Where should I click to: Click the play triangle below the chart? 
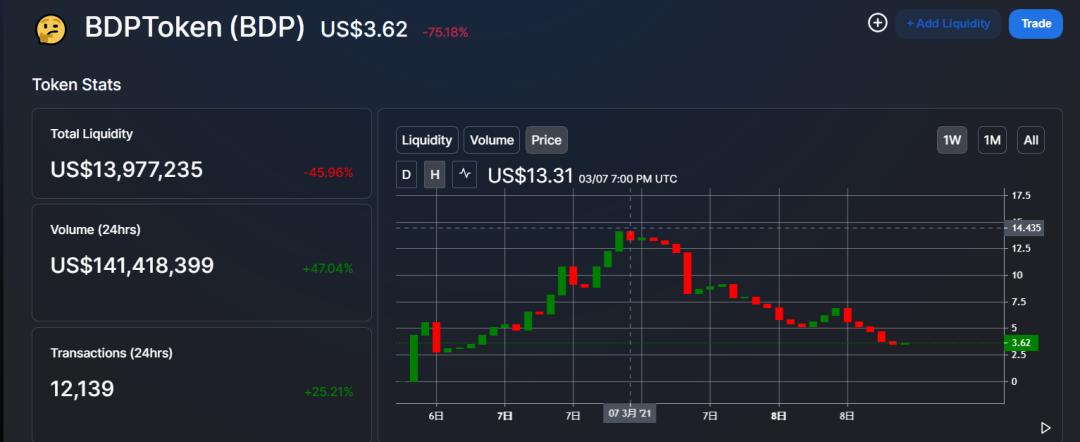coord(1046,428)
